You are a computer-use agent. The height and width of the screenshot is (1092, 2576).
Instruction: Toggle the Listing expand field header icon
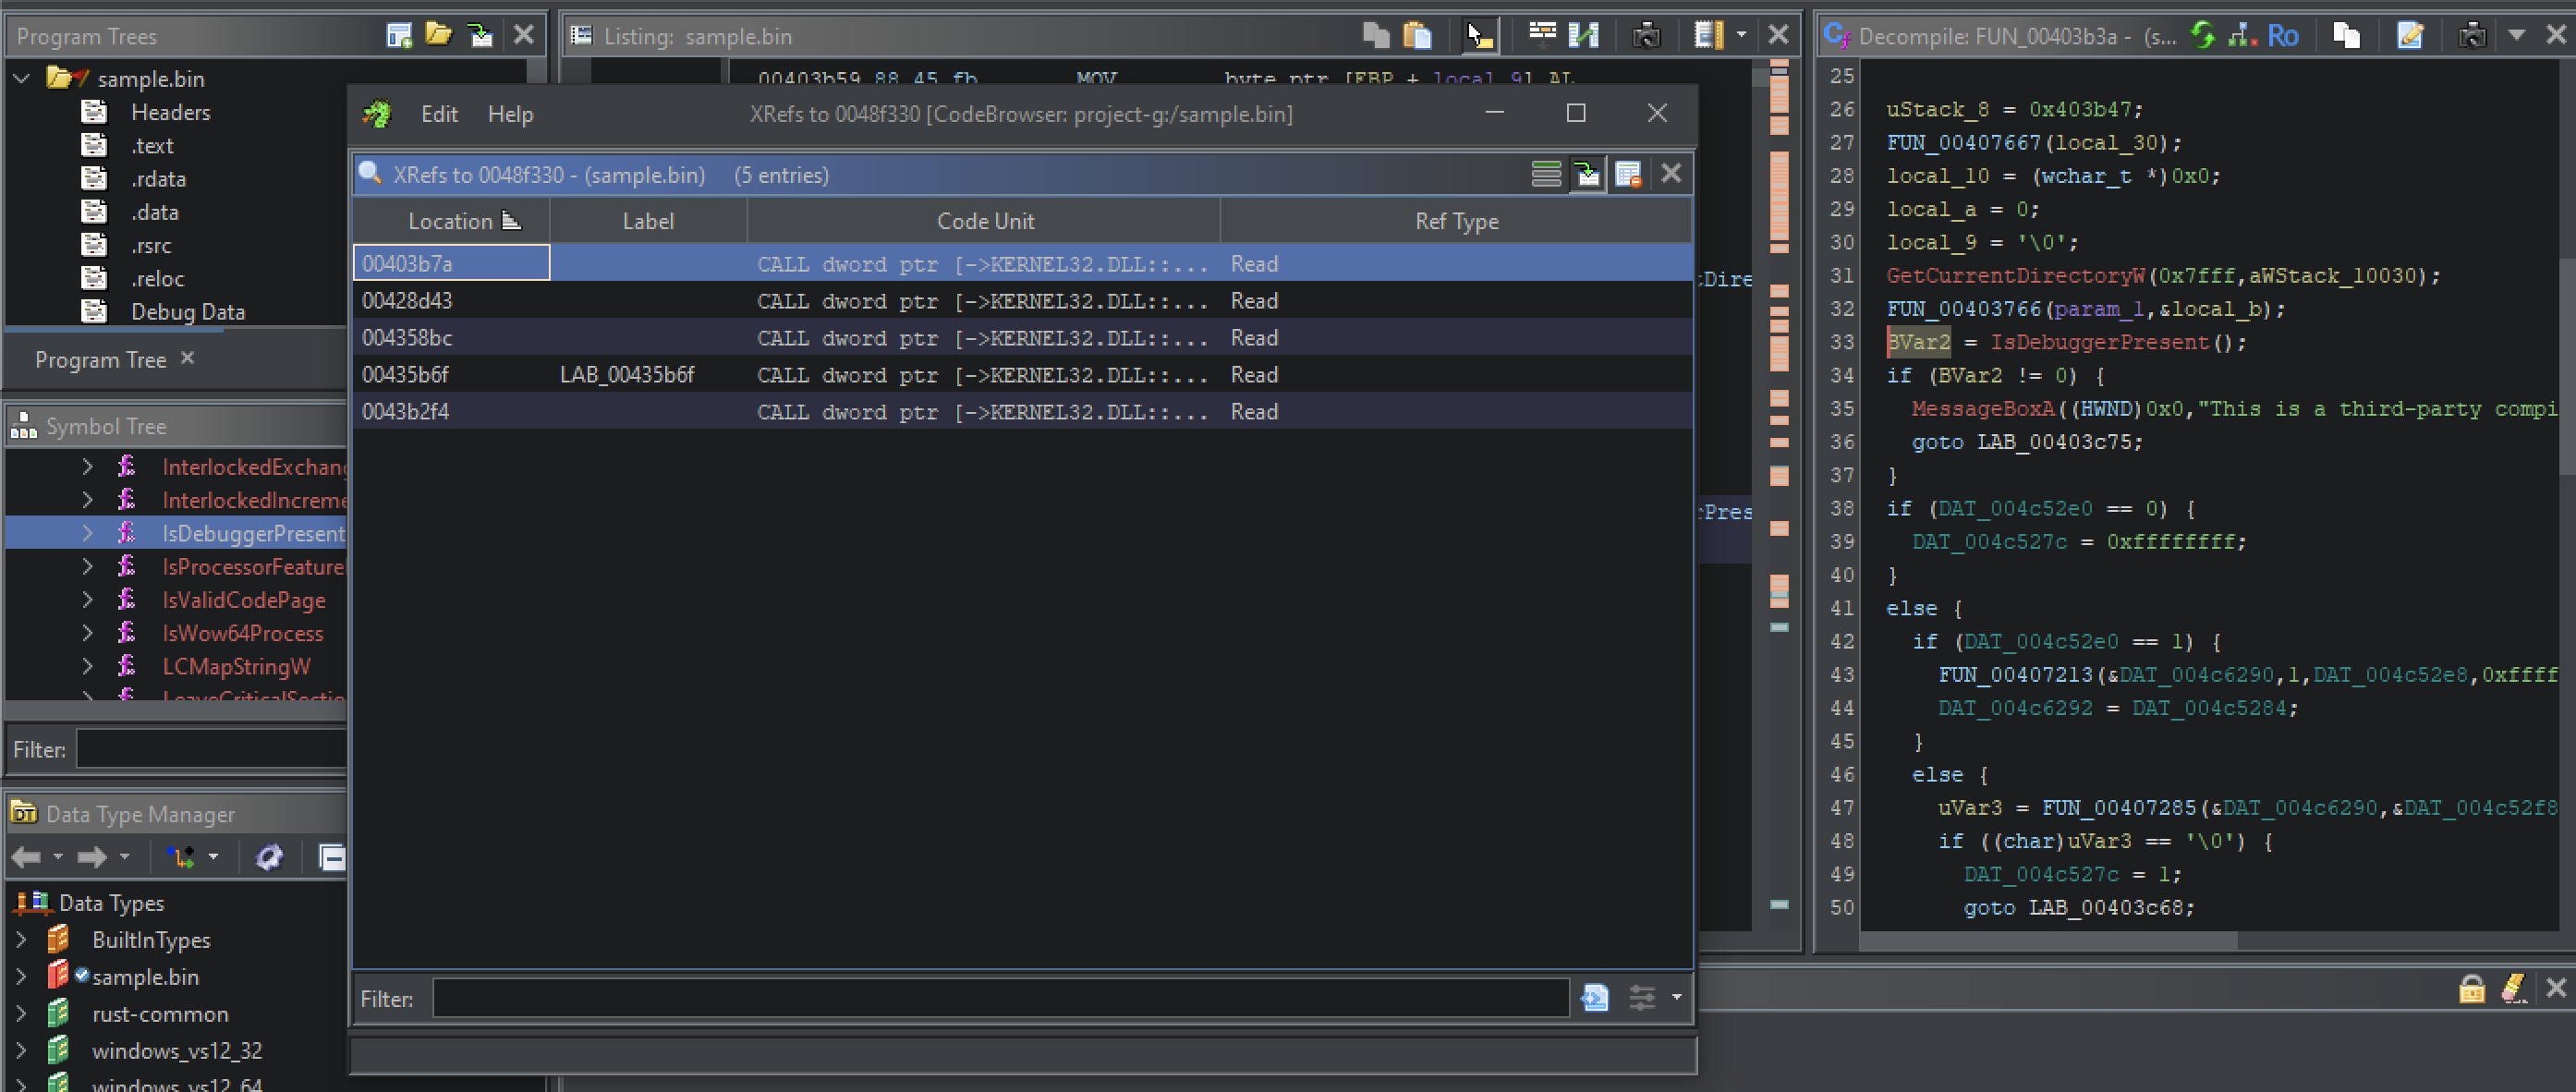coord(1542,36)
